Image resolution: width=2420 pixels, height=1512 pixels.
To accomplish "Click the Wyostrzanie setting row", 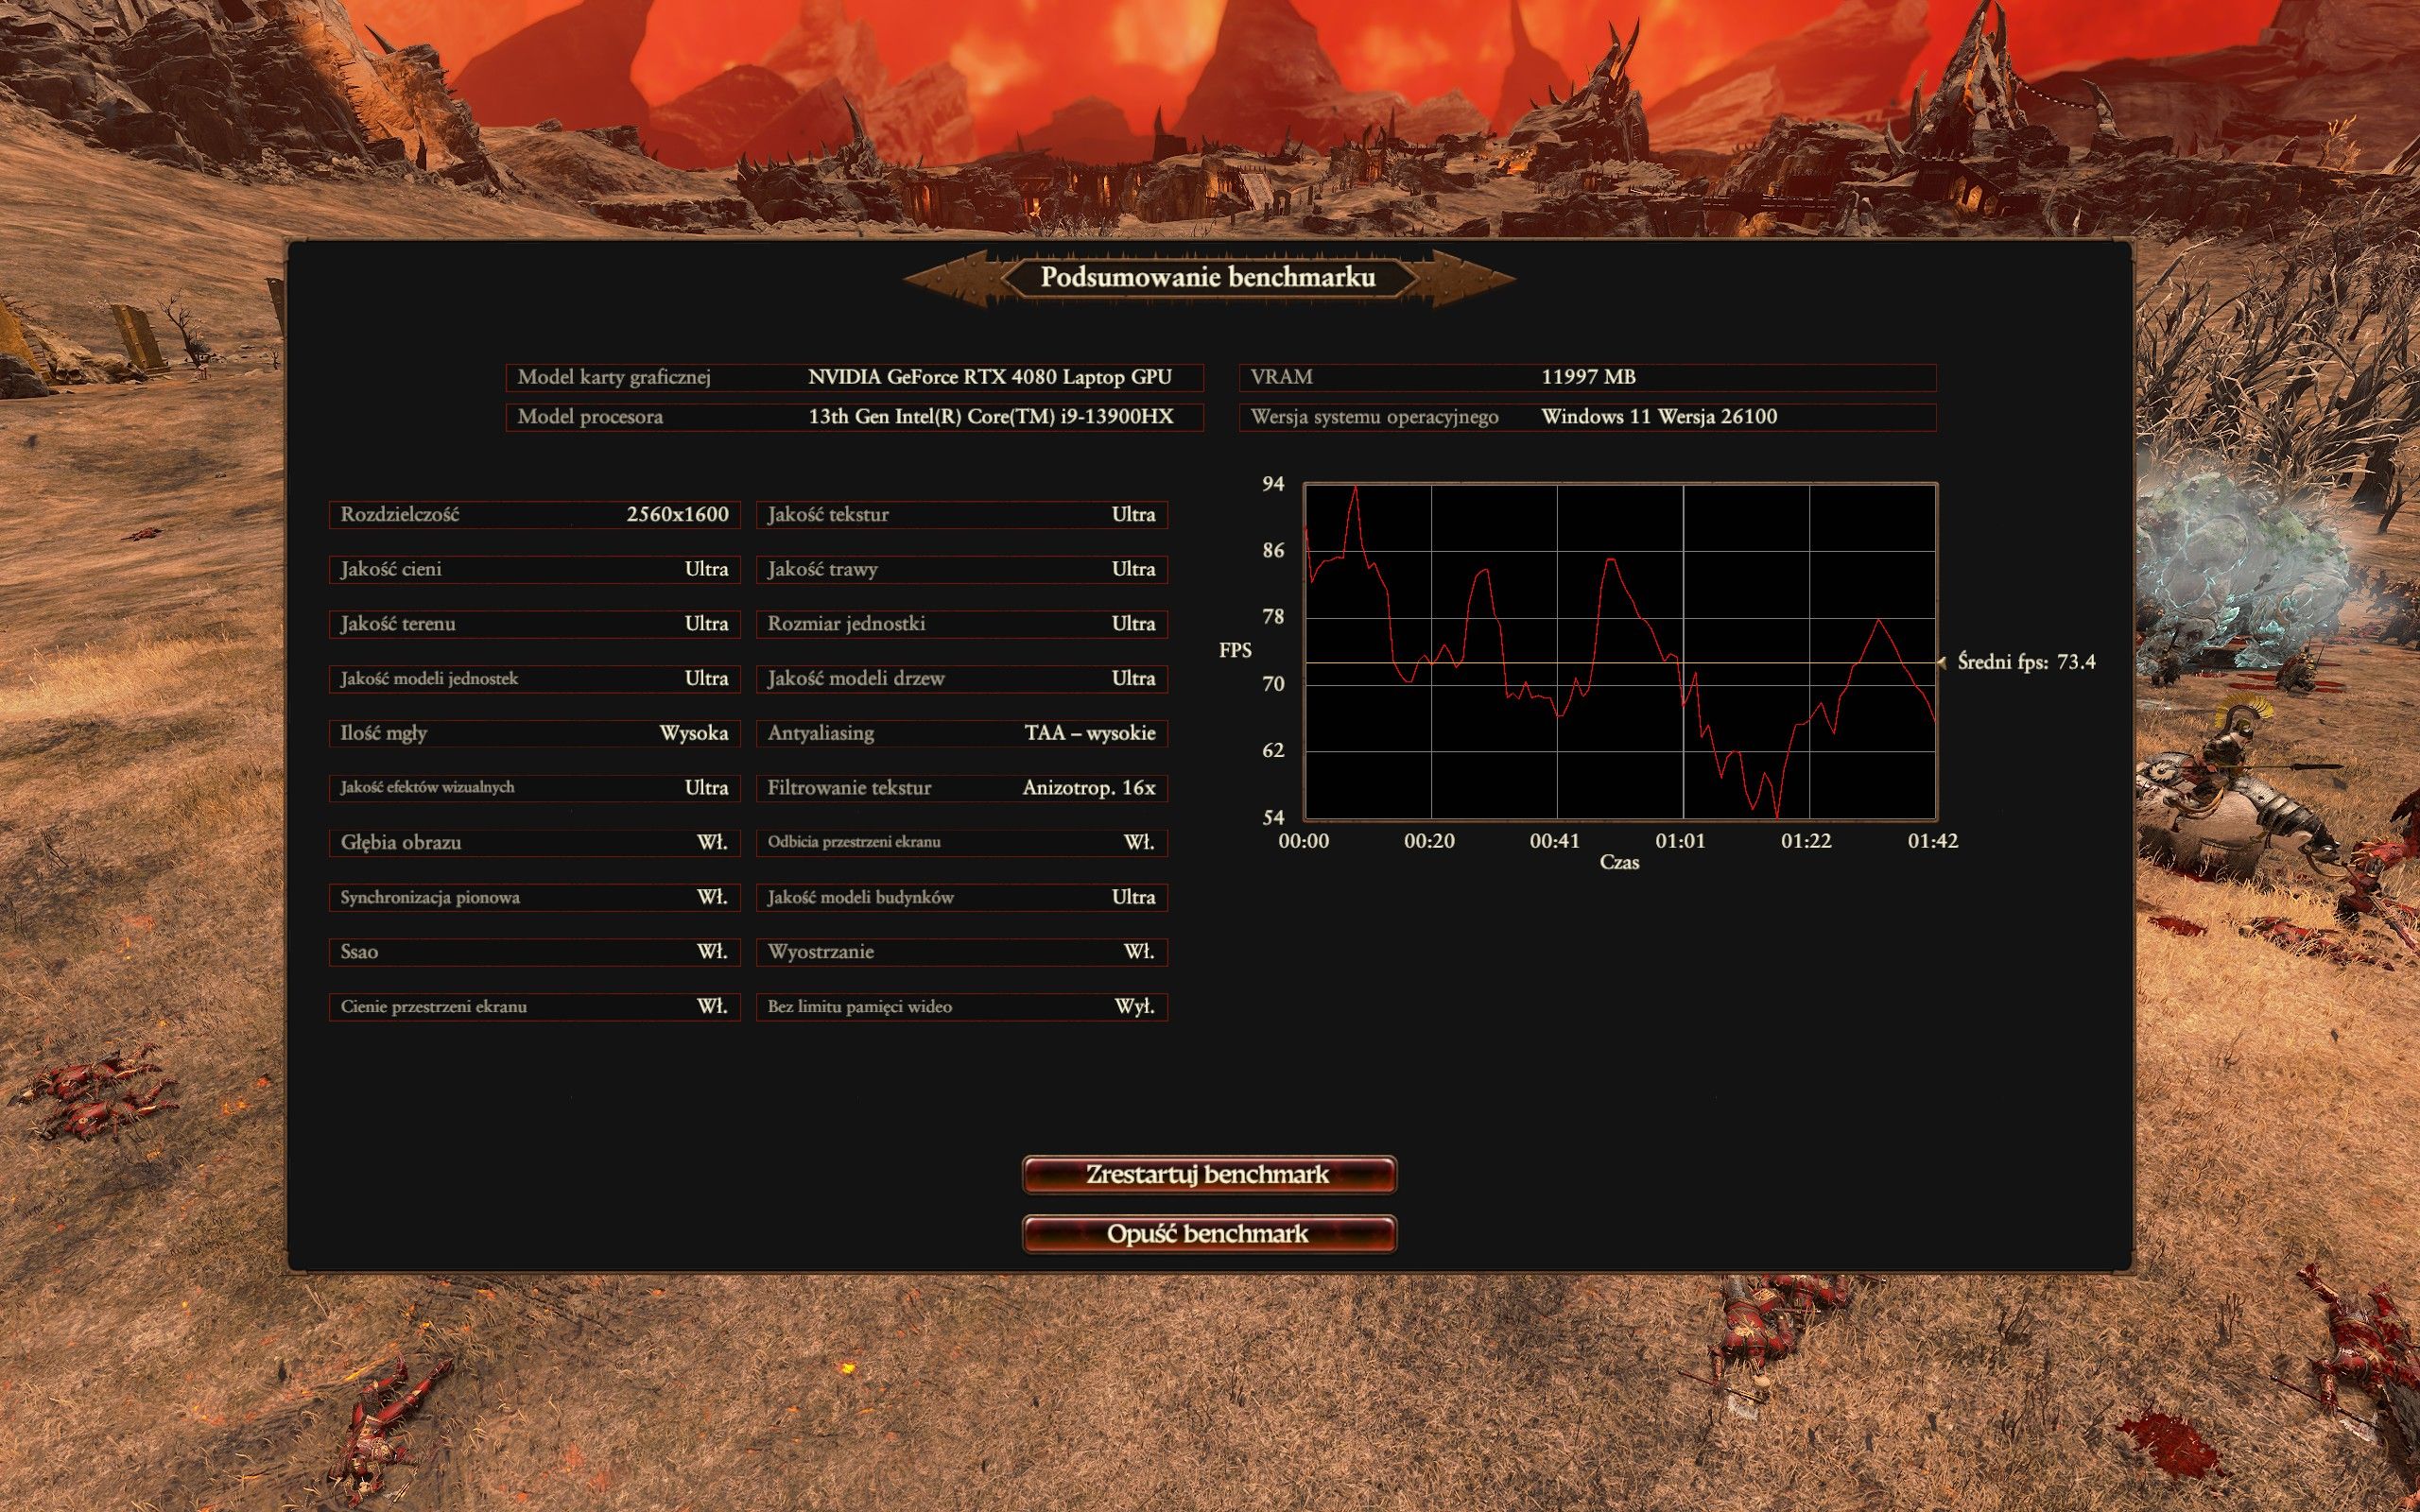I will pos(962,952).
